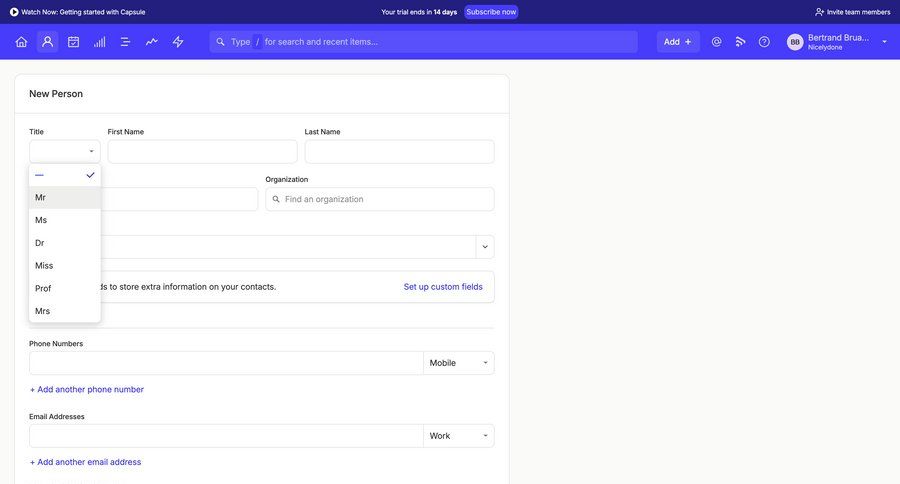Click the email @ icon in navbar
Screen dimensions: 900x484
[x=716, y=42]
